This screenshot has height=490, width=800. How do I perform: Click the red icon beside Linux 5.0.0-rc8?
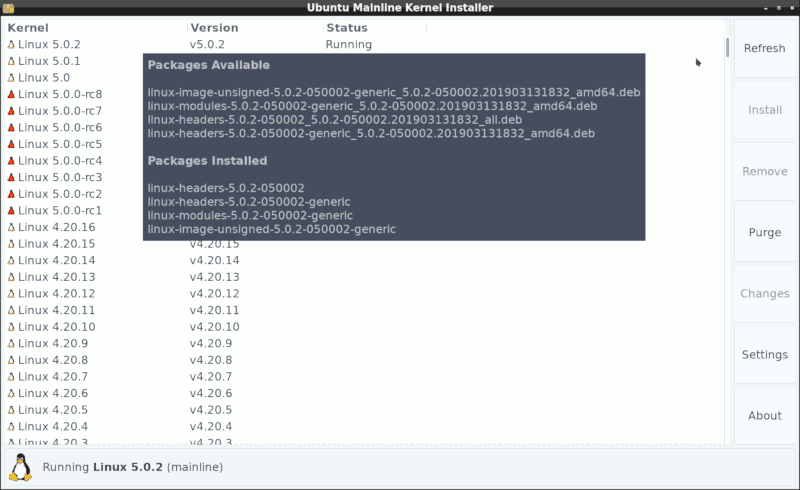point(11,94)
